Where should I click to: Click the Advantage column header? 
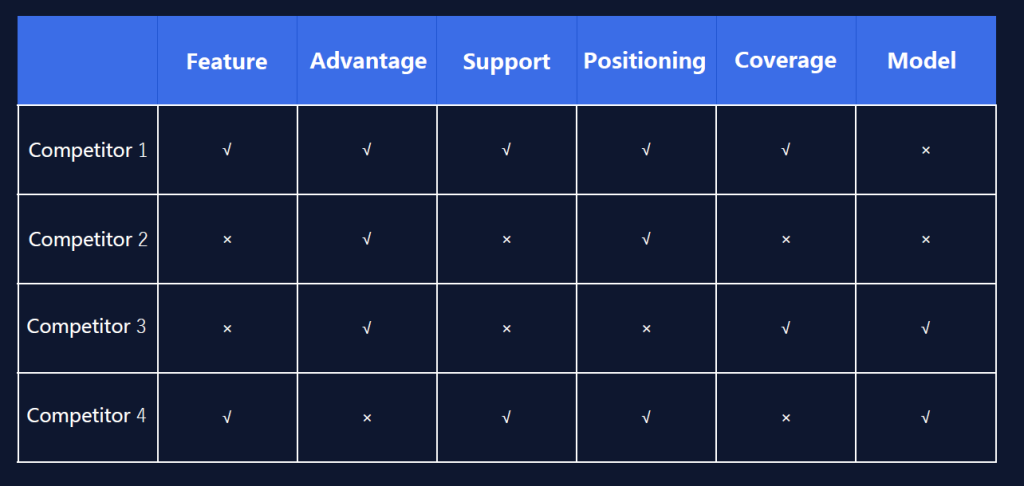[x=368, y=61]
